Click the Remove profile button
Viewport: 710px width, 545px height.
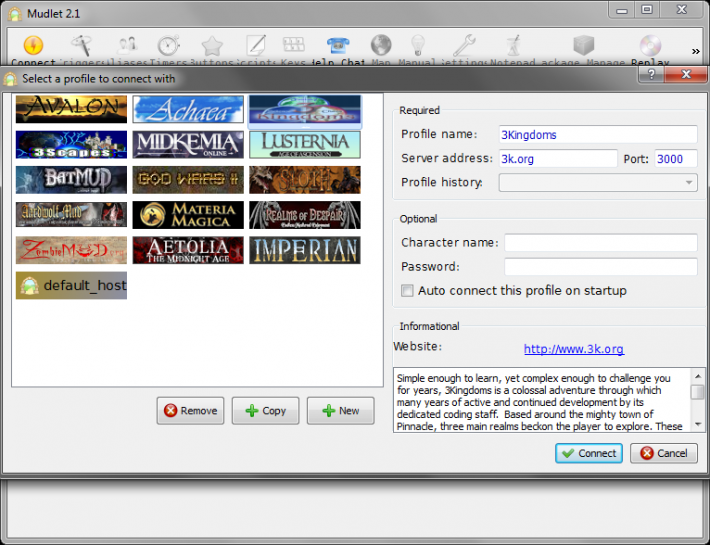click(x=190, y=411)
